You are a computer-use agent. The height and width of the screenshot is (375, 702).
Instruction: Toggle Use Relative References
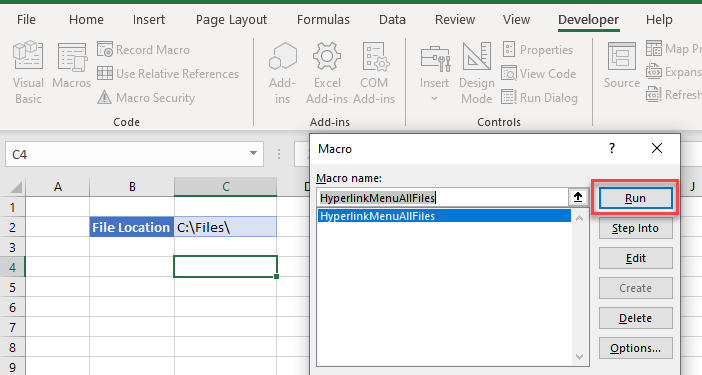coord(168,74)
